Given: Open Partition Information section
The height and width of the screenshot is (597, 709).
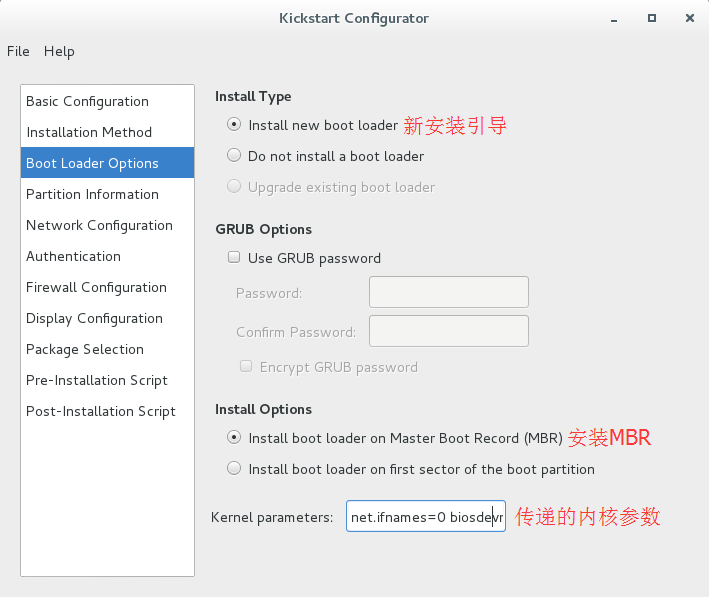Looking at the screenshot, I should point(108,194).
